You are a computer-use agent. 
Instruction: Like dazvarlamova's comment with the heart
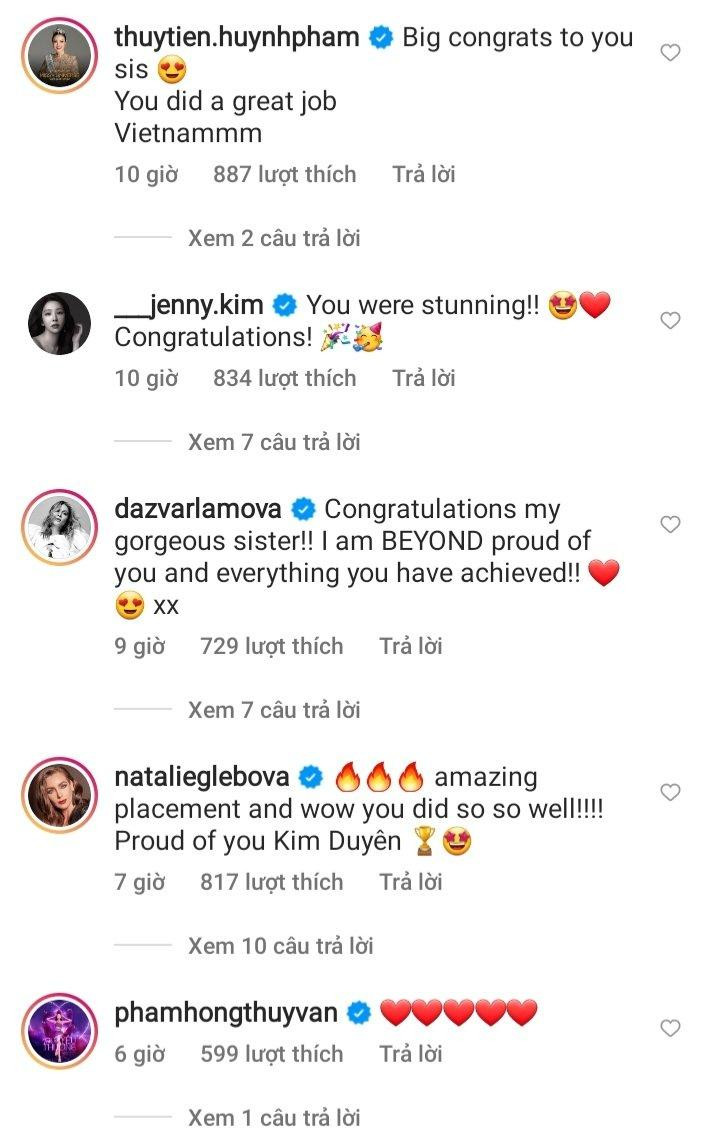[x=670, y=524]
